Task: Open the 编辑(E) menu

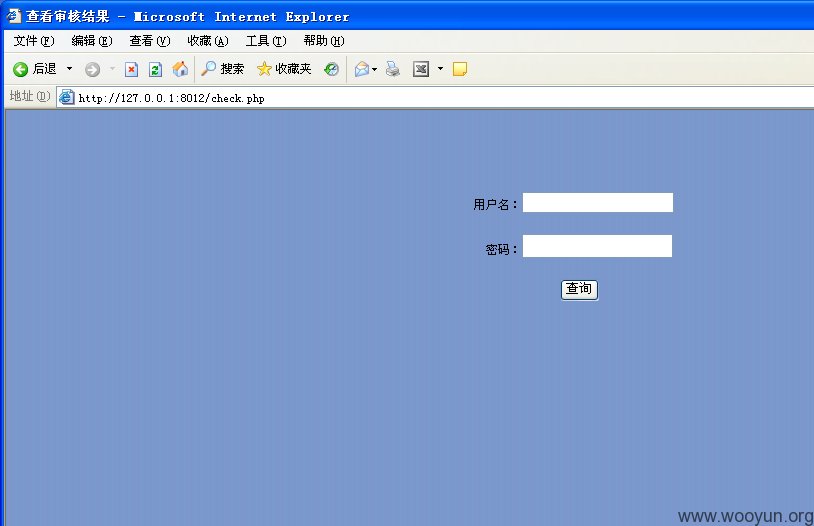Action: coord(92,41)
